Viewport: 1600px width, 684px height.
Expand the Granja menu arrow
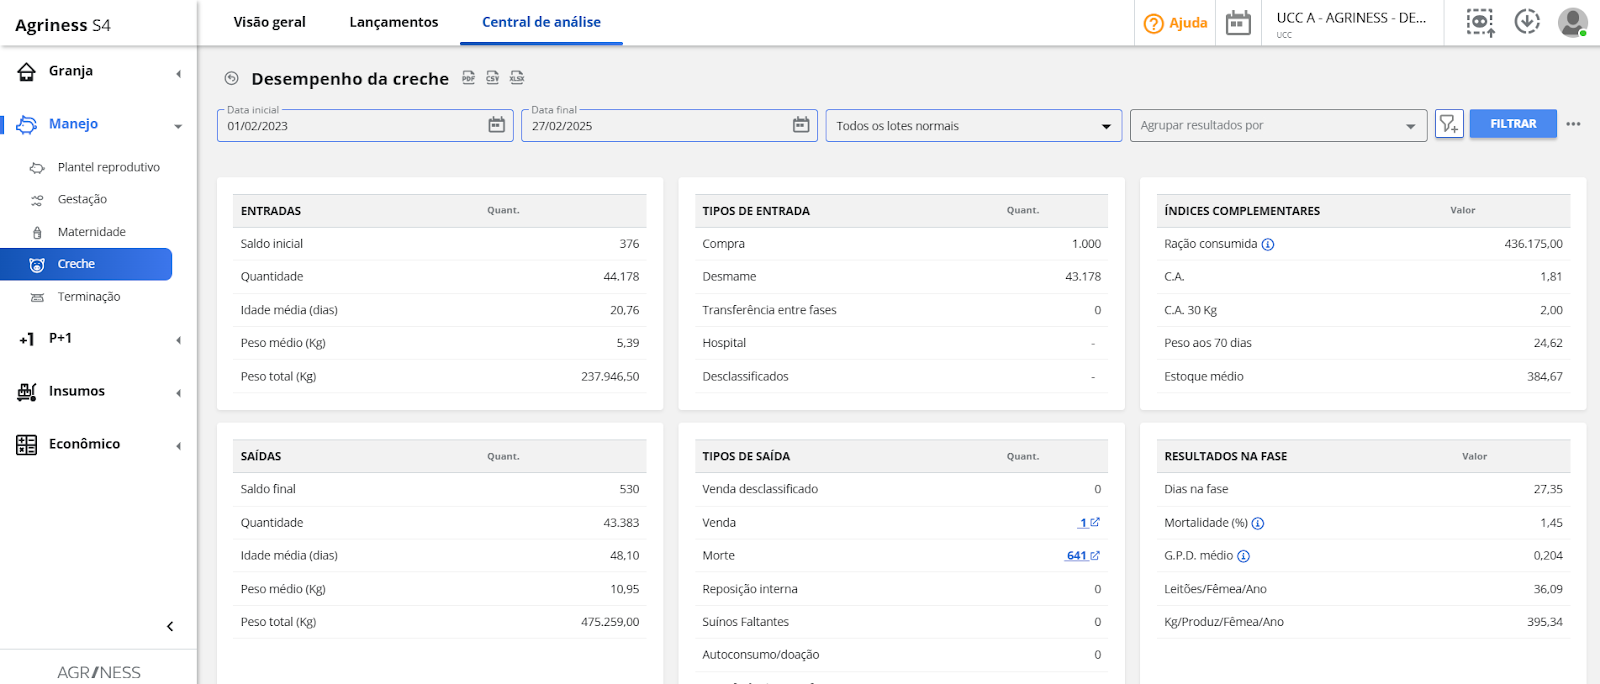[x=178, y=73]
